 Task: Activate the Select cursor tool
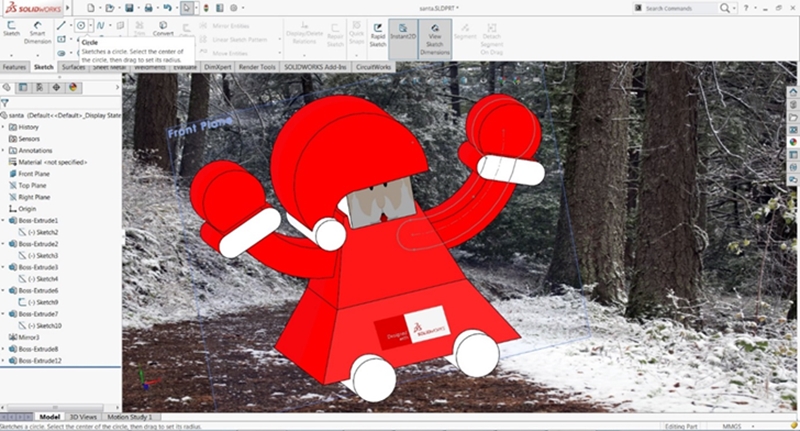coord(187,8)
